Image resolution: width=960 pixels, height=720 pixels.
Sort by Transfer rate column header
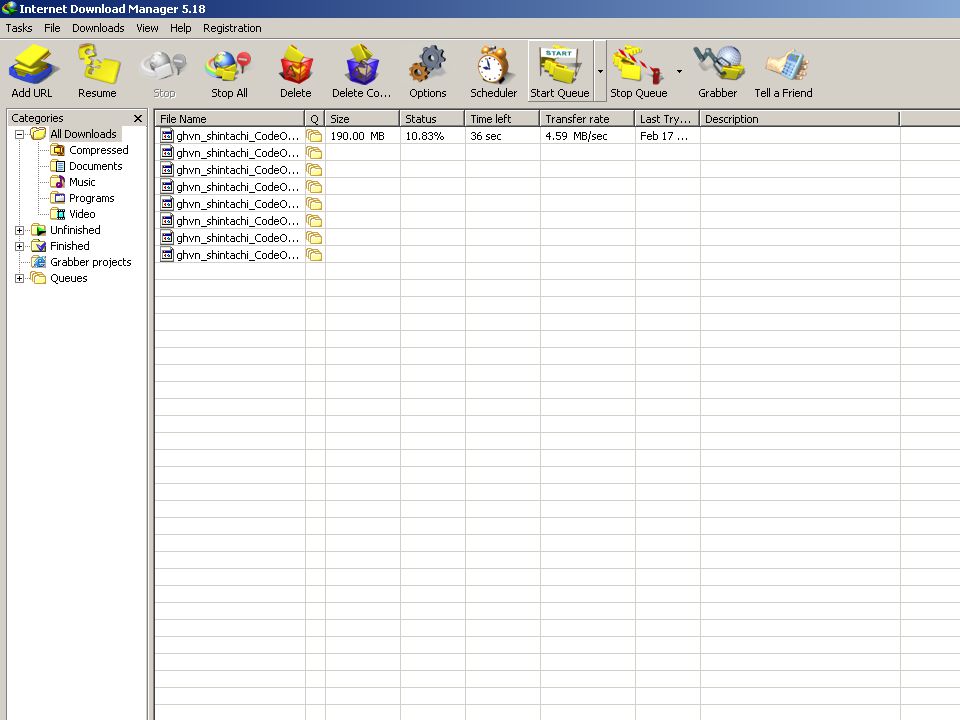588,119
